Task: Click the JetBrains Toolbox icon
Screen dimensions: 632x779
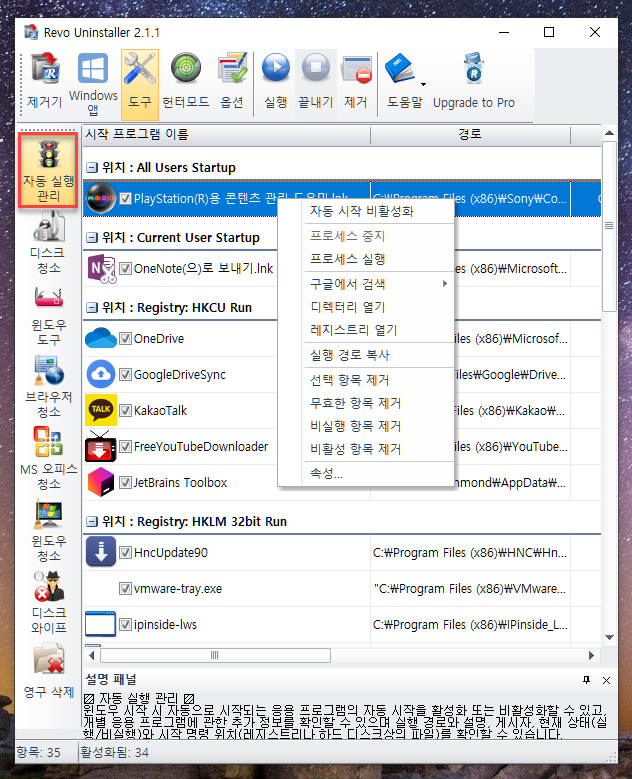Action: click(101, 482)
